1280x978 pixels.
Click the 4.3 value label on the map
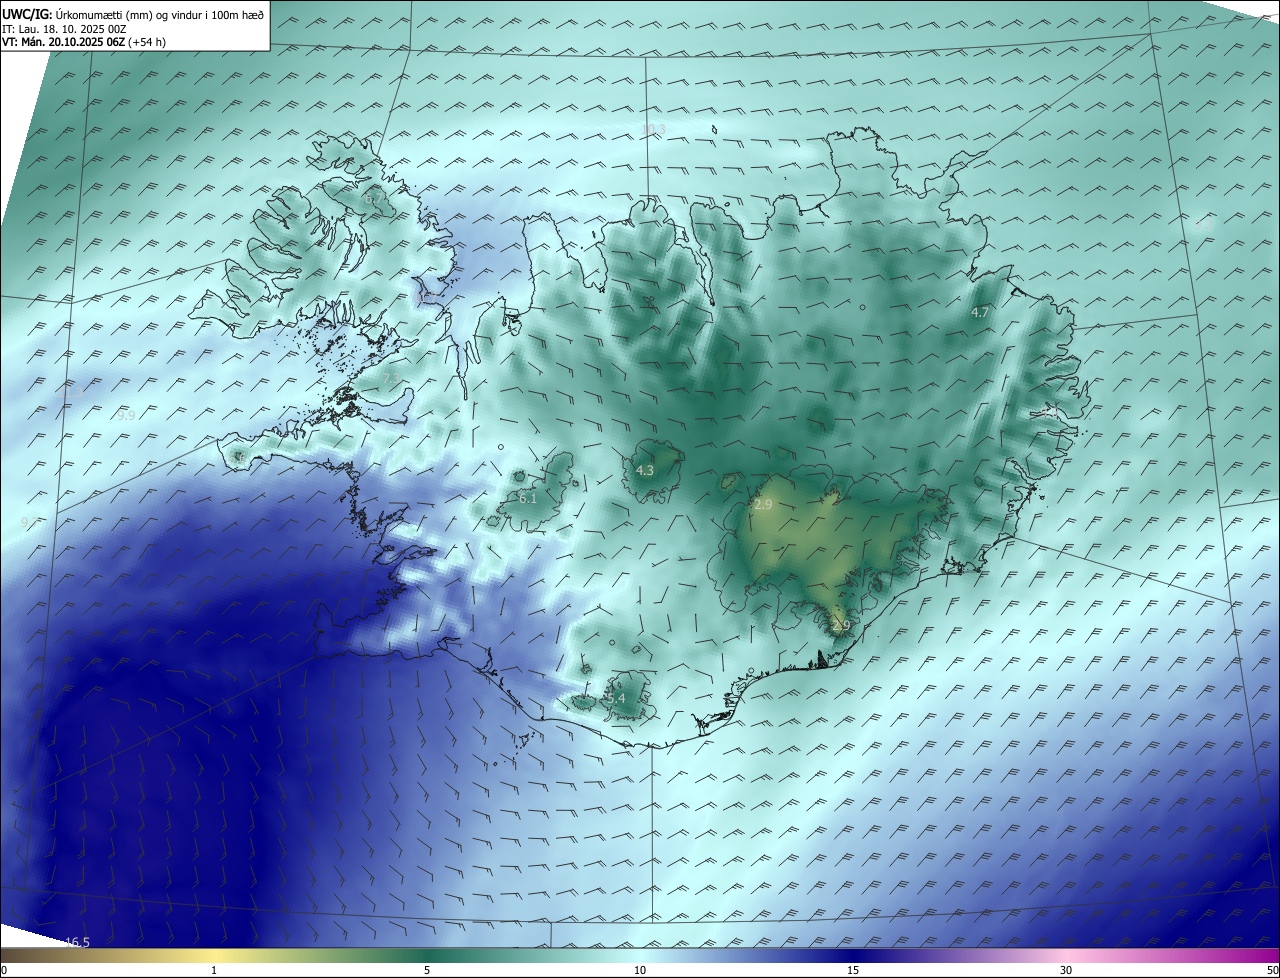[645, 470]
